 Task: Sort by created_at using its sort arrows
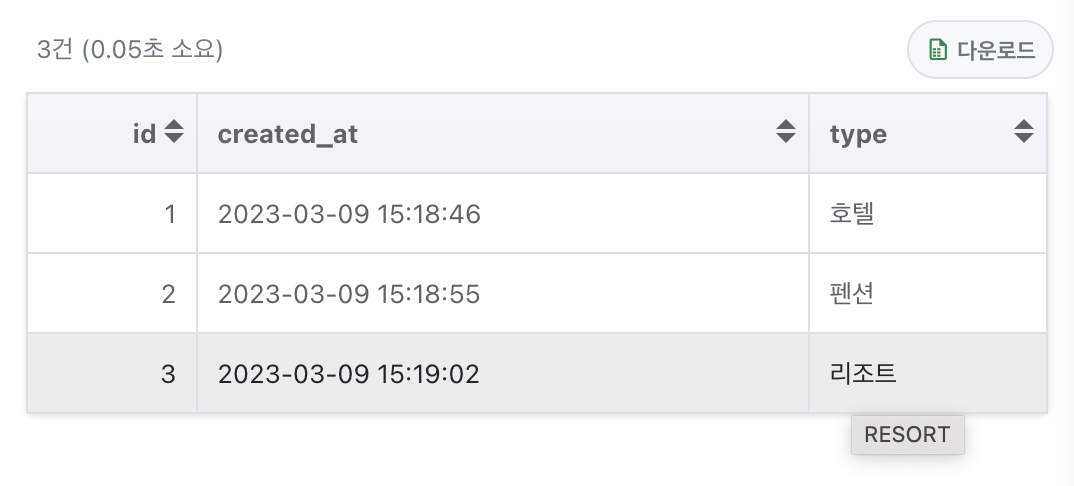click(786, 131)
